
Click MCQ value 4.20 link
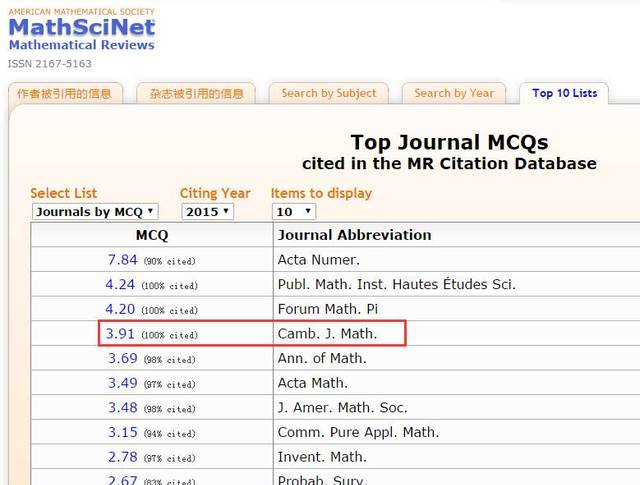click(120, 309)
